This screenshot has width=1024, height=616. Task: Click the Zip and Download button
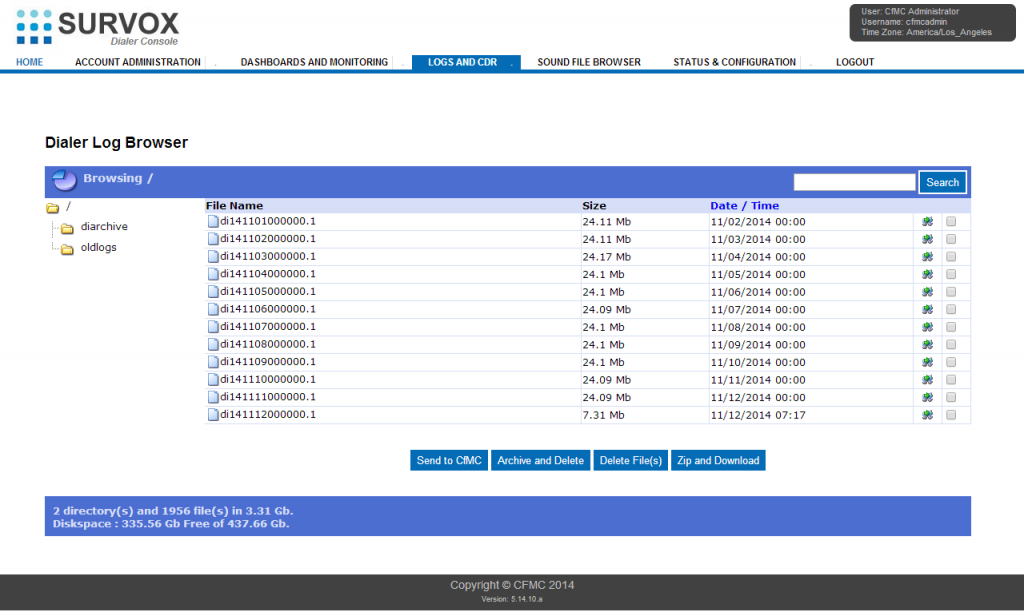pos(718,460)
